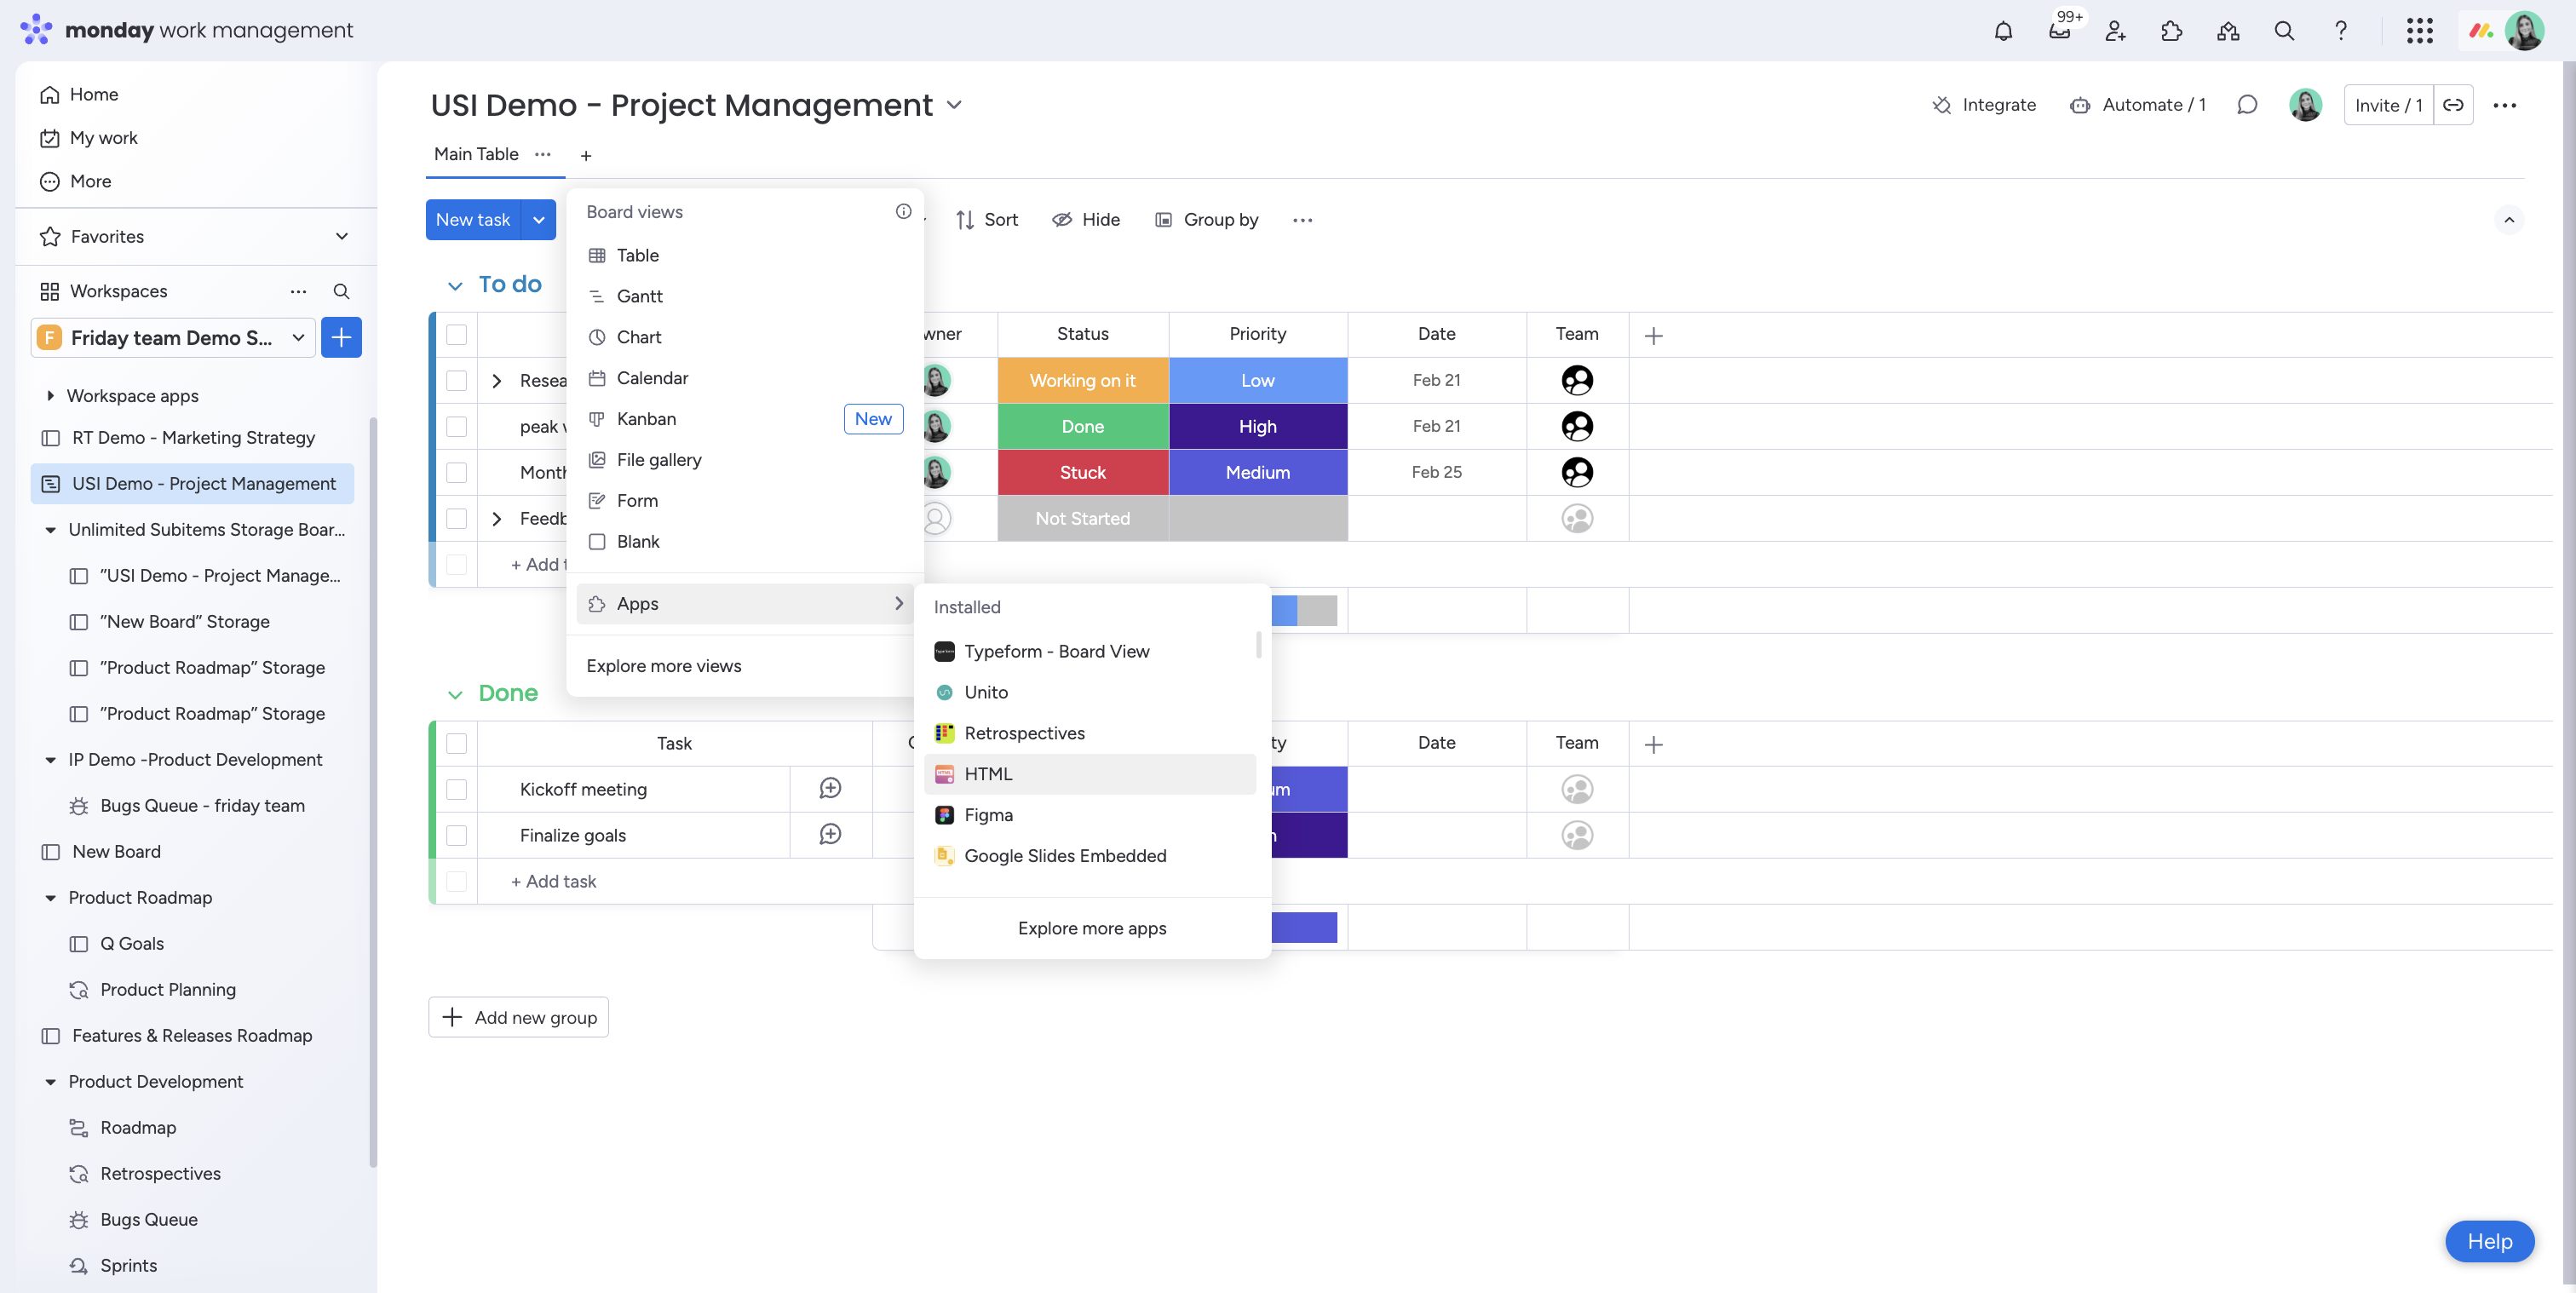2576x1293 pixels.
Task: Click the Help button
Action: [x=2489, y=1241]
